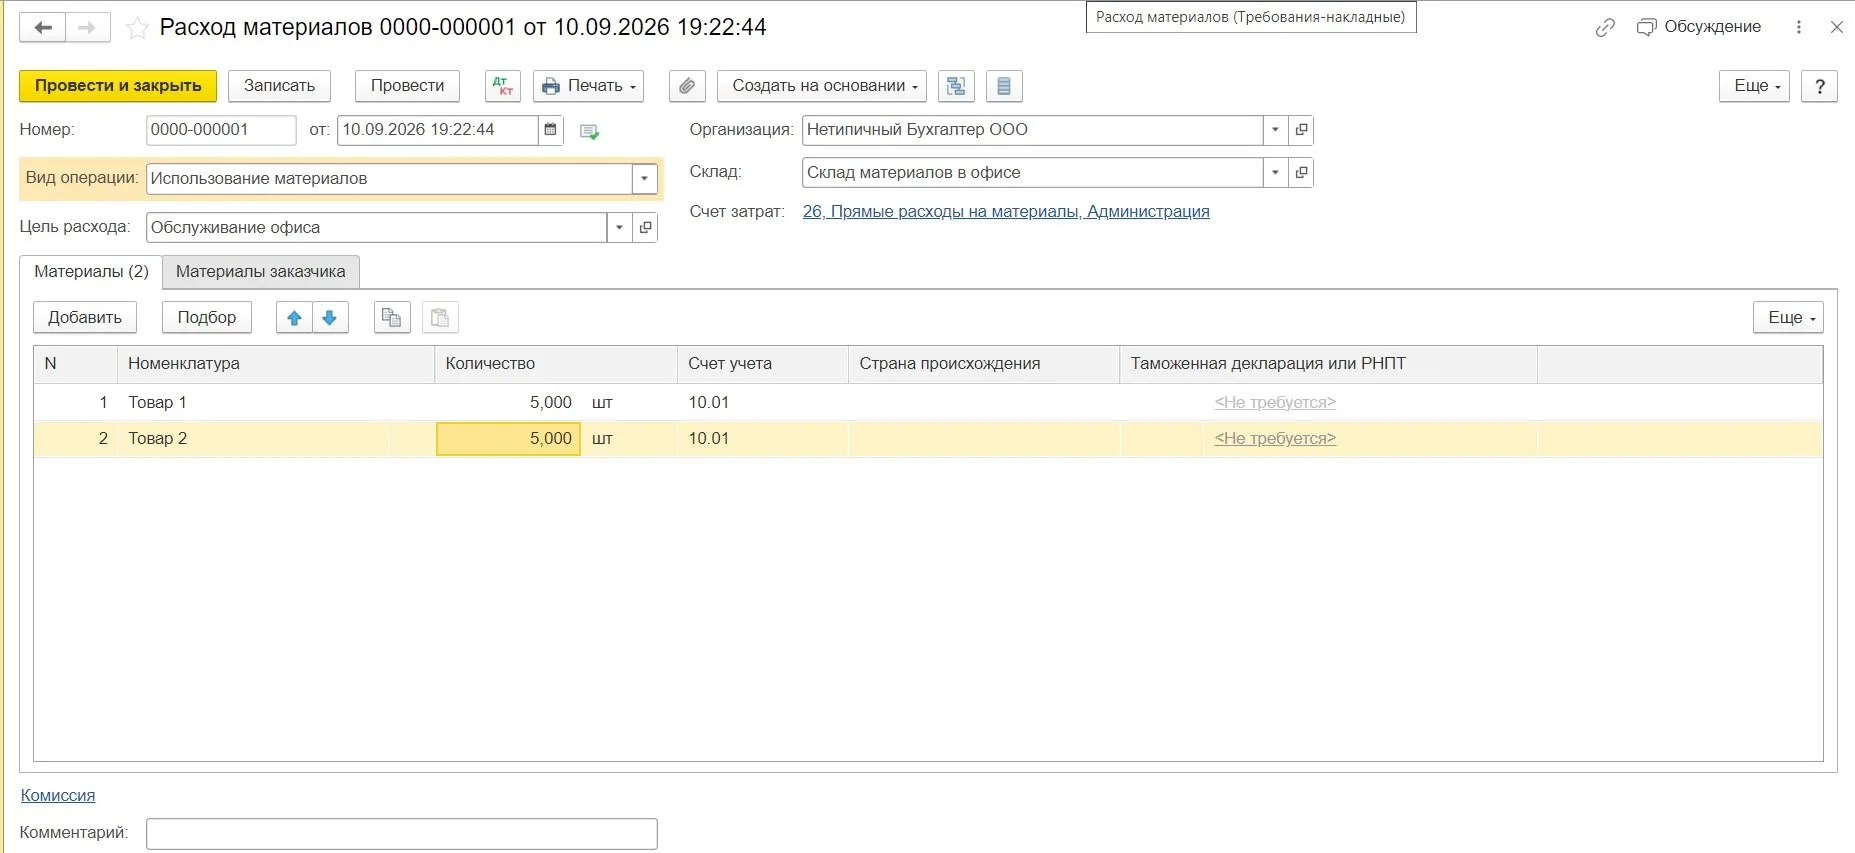
Task: Click Провести и закрыть button
Action: click(118, 86)
